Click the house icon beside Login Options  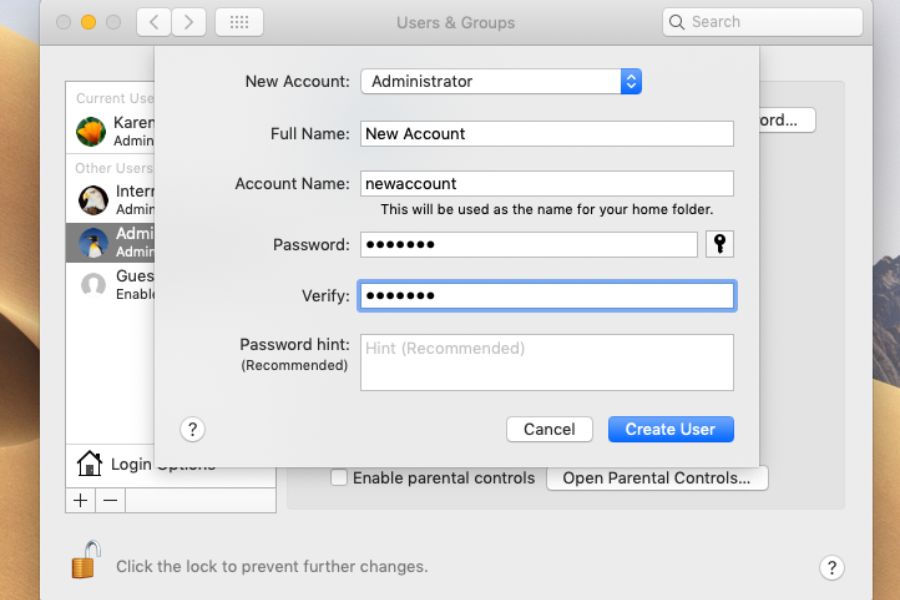[90, 464]
